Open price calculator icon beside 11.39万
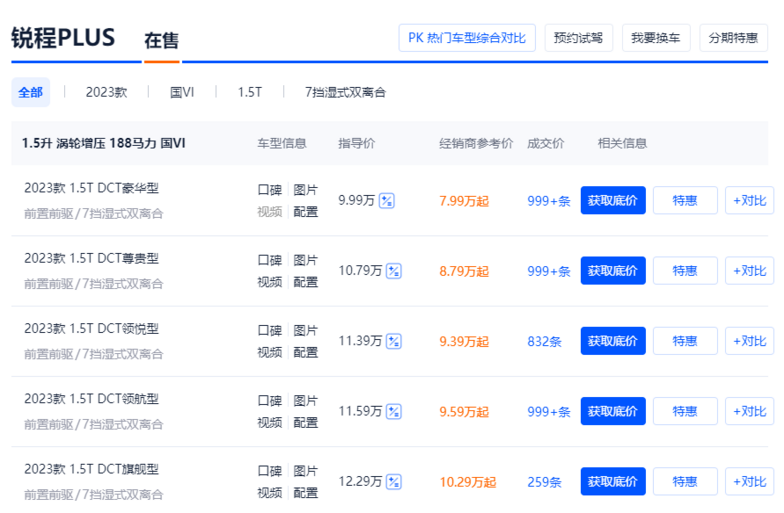Viewport: 784px width, 513px height. 394,342
